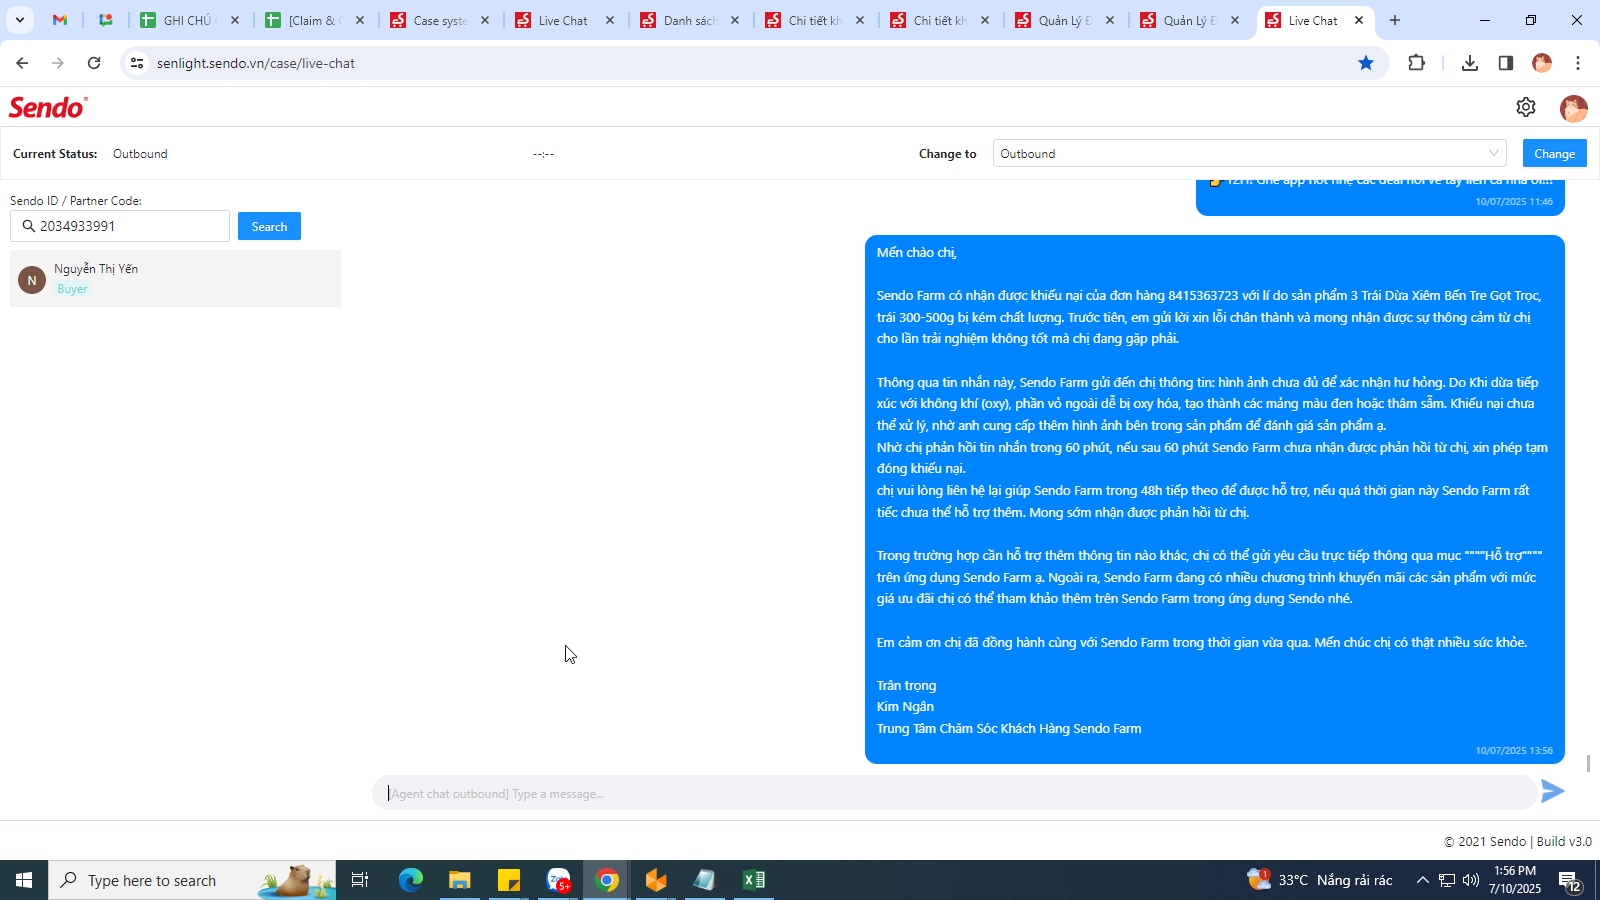The image size is (1600, 900).
Task: Click the Sendo logo
Action: click(48, 107)
